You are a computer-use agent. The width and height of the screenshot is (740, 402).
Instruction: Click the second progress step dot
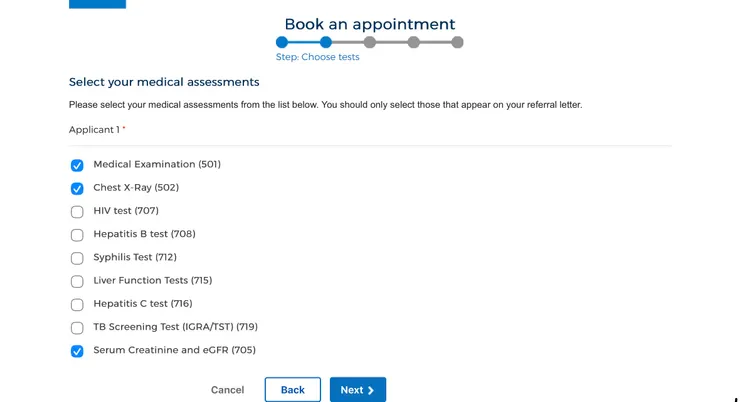coord(326,42)
